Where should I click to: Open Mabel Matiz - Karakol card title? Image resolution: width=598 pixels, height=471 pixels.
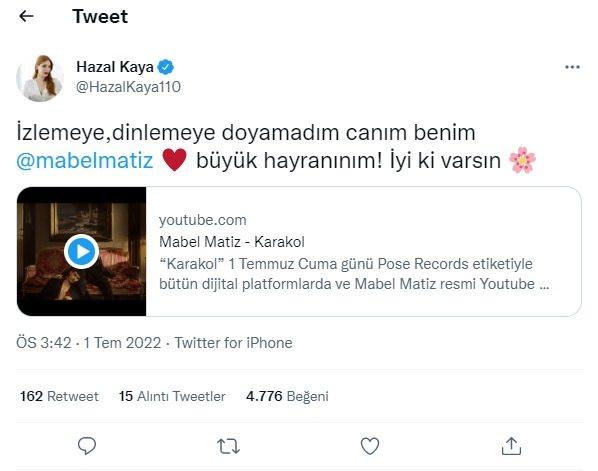pyautogui.click(x=232, y=242)
